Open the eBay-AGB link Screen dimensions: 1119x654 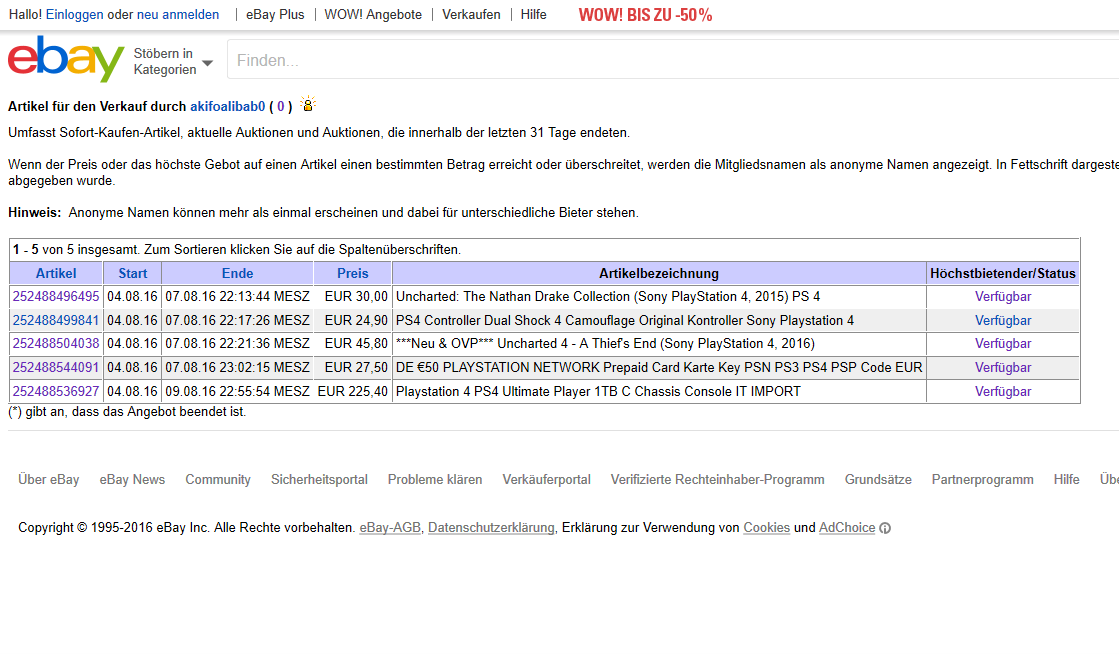(x=390, y=528)
